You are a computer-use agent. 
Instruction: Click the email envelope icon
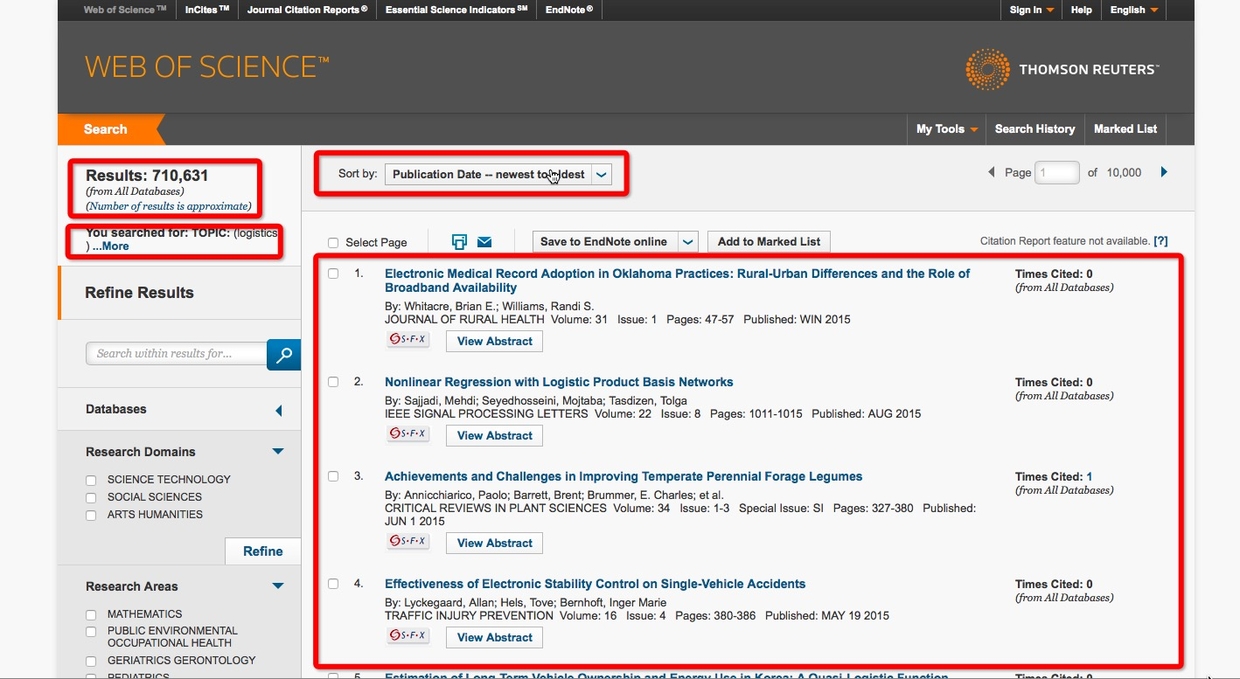(485, 242)
